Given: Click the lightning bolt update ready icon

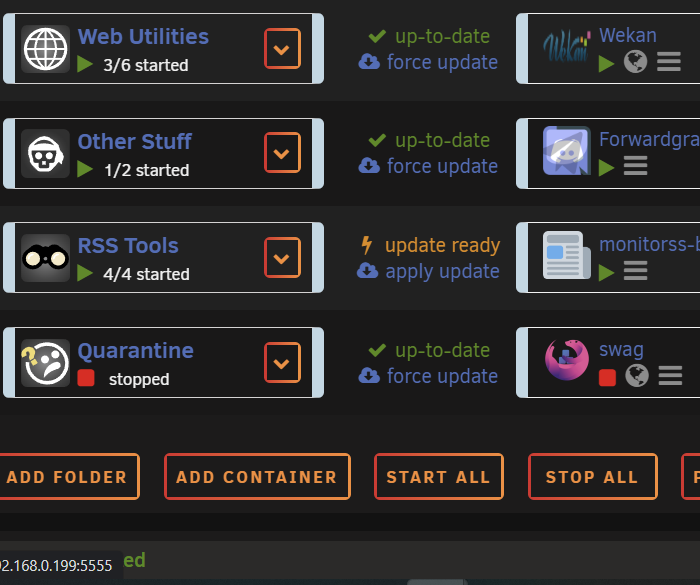Looking at the screenshot, I should (x=367, y=245).
